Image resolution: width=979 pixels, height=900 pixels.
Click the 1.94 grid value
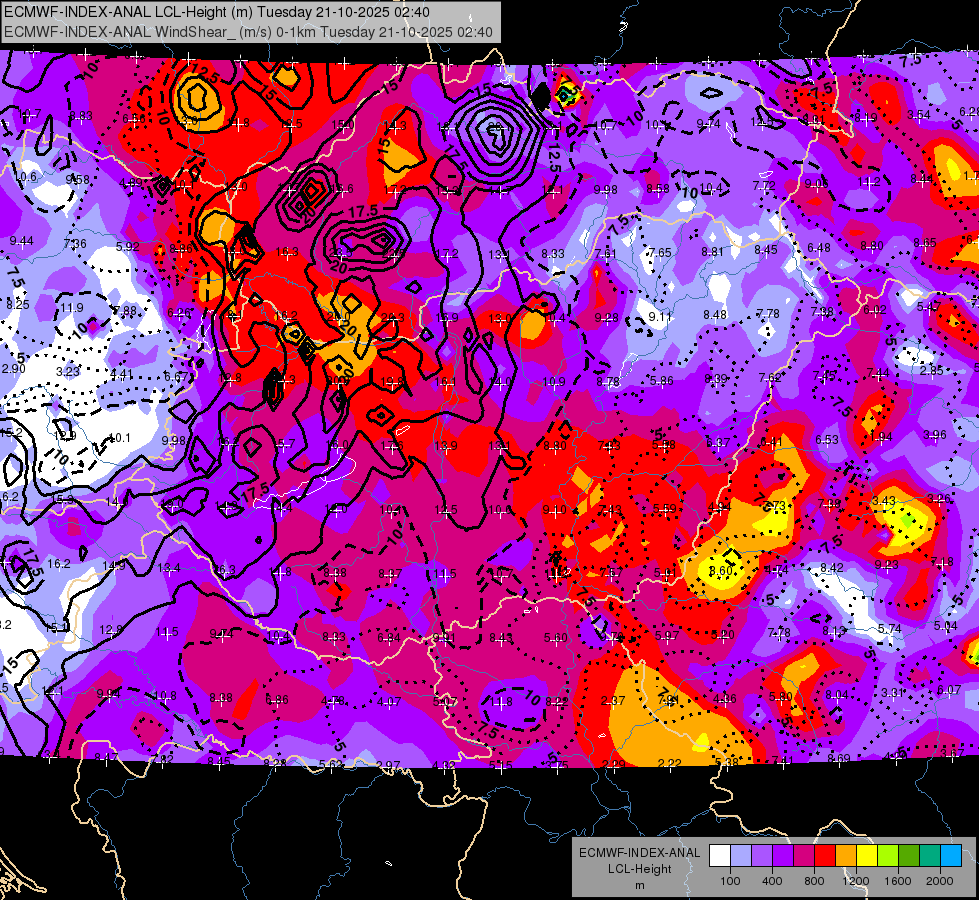point(881,437)
